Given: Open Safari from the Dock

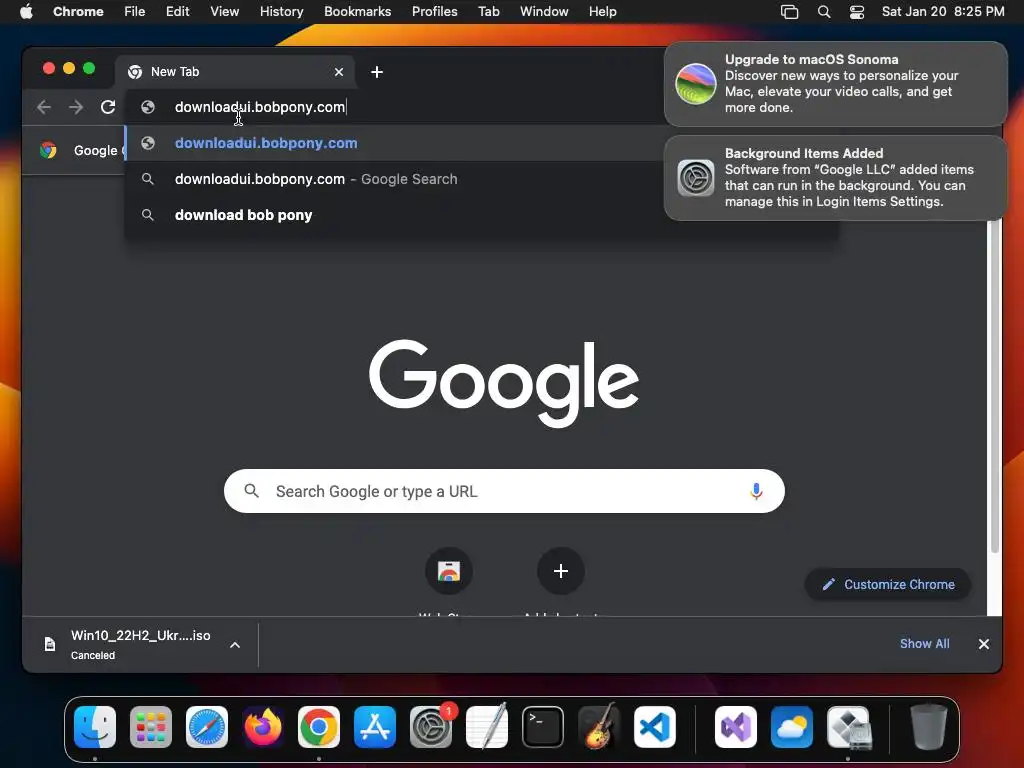Looking at the screenshot, I should point(207,727).
